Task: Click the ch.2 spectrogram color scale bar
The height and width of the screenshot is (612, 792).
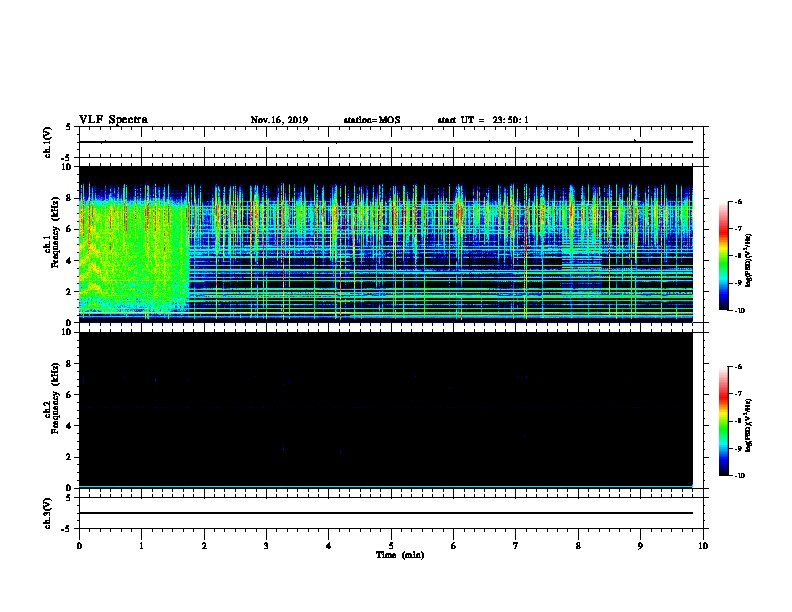Action: coord(723,421)
